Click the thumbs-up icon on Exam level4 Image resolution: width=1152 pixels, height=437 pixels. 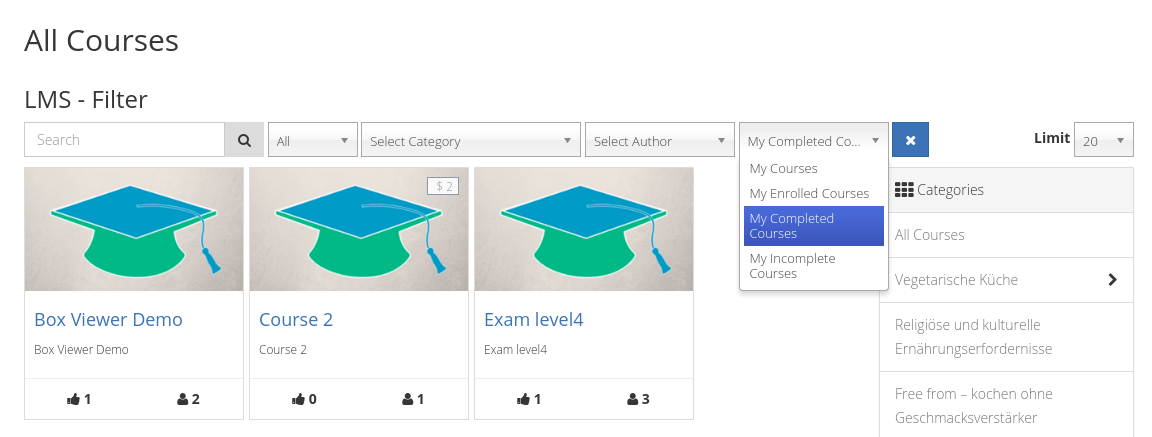[x=523, y=399]
